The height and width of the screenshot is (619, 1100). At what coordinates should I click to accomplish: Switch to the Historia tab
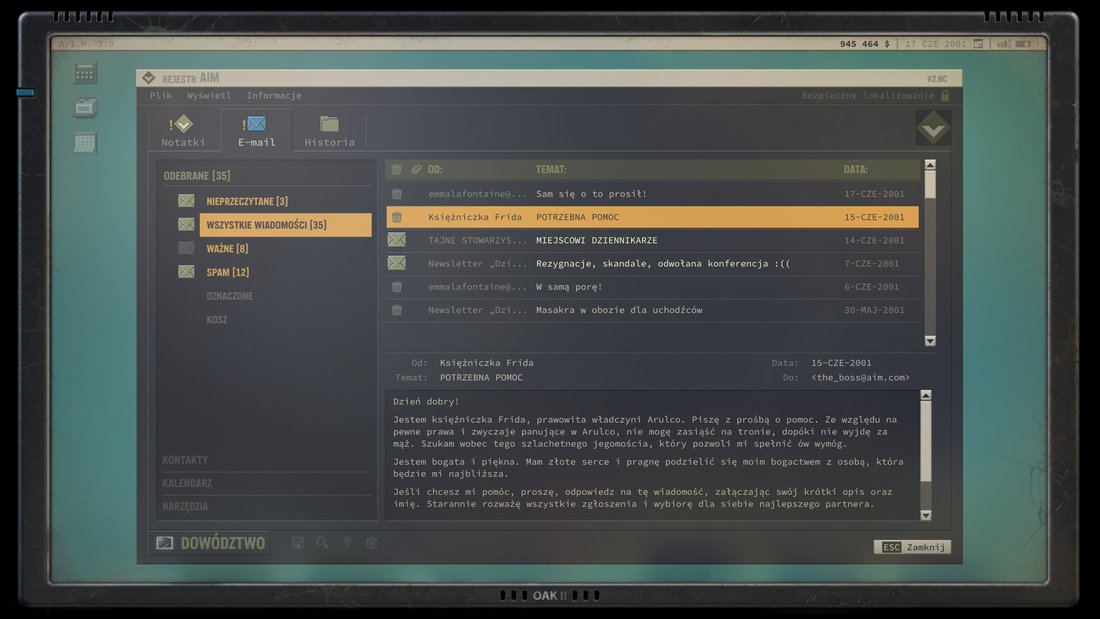pyautogui.click(x=329, y=131)
